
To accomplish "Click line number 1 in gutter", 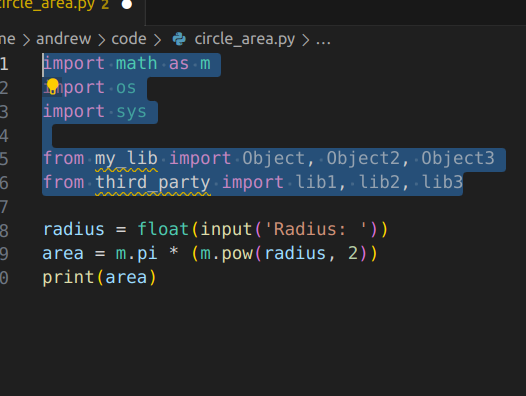I will point(4,64).
